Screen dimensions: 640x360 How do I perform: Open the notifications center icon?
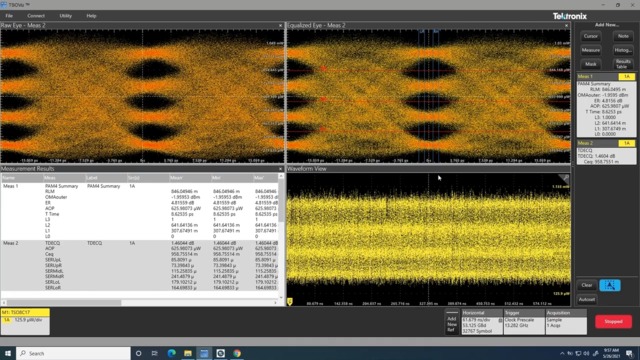click(x=630, y=353)
